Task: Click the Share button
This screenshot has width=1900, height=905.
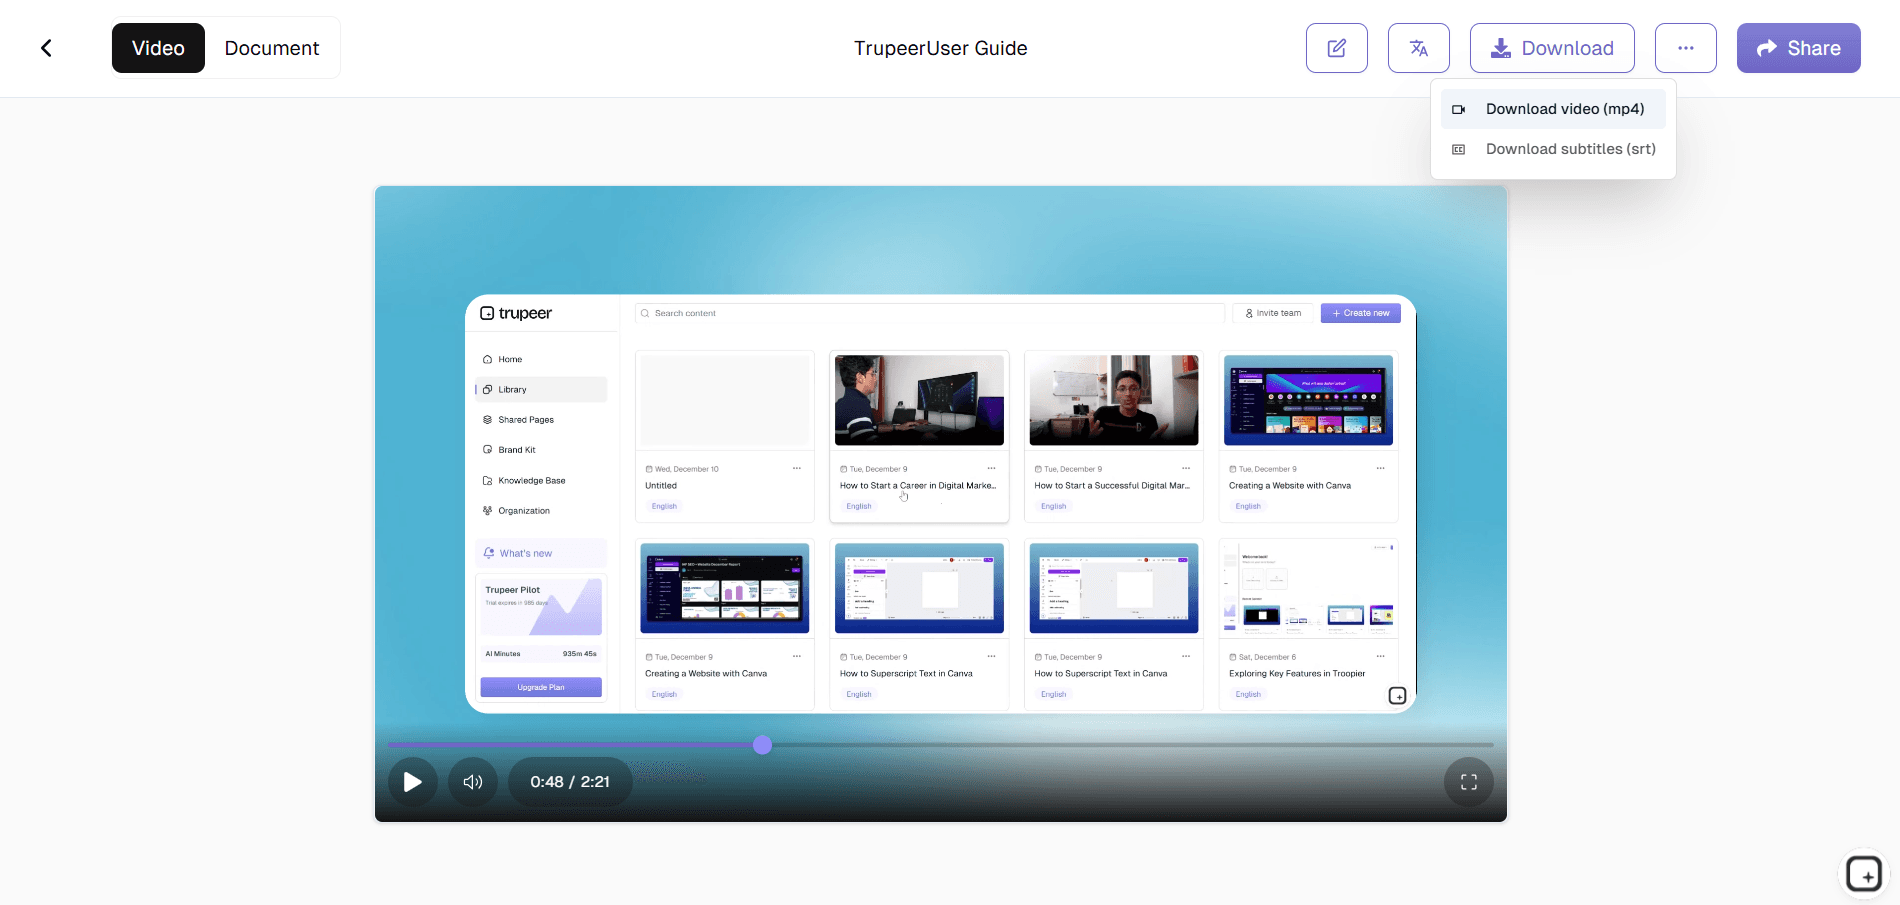Action: click(x=1799, y=48)
